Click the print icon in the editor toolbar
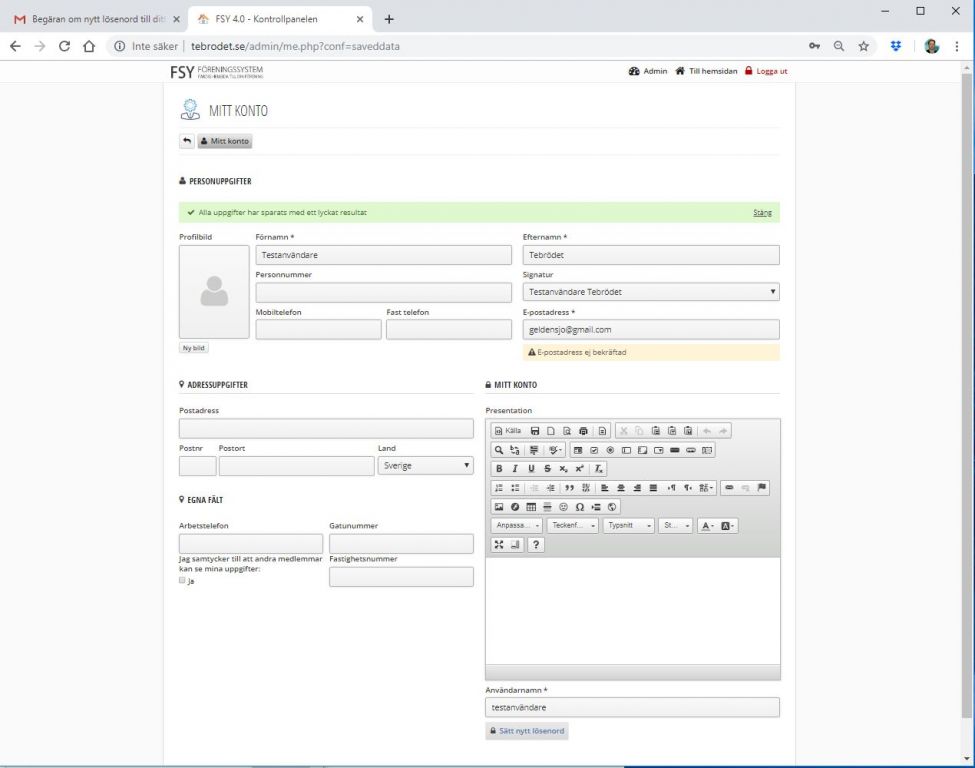 pyautogui.click(x=583, y=430)
